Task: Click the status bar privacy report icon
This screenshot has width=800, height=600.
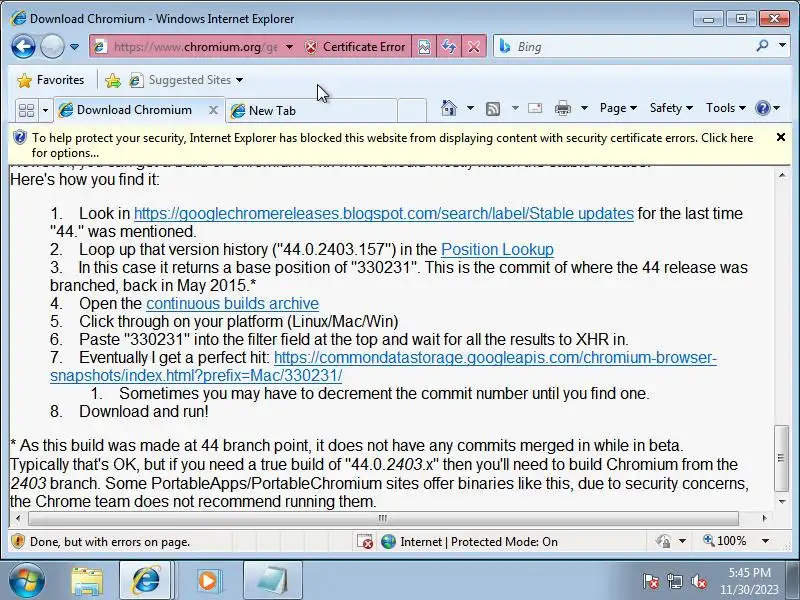Action: click(x=663, y=541)
